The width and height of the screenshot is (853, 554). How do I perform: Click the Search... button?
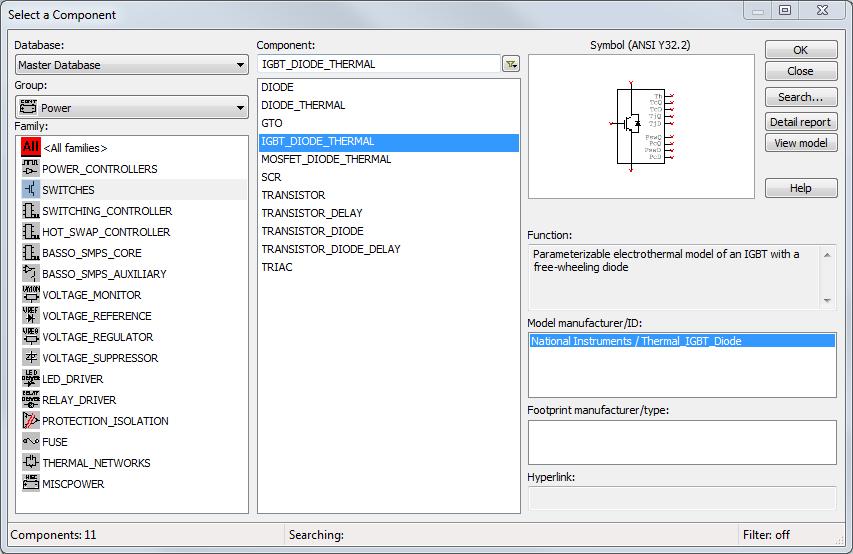(800, 97)
